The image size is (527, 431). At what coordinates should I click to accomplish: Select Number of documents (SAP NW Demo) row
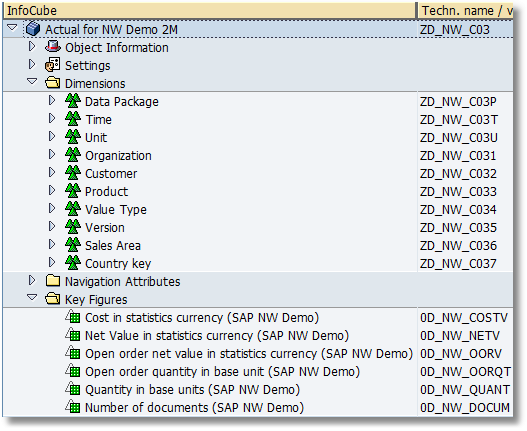click(258, 407)
